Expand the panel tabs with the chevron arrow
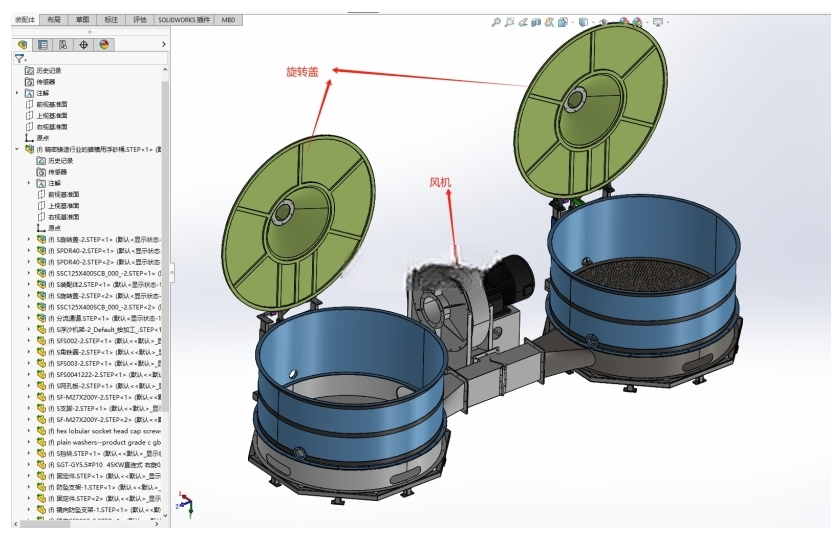Screen dimensions: 836x536 [x=164, y=45]
